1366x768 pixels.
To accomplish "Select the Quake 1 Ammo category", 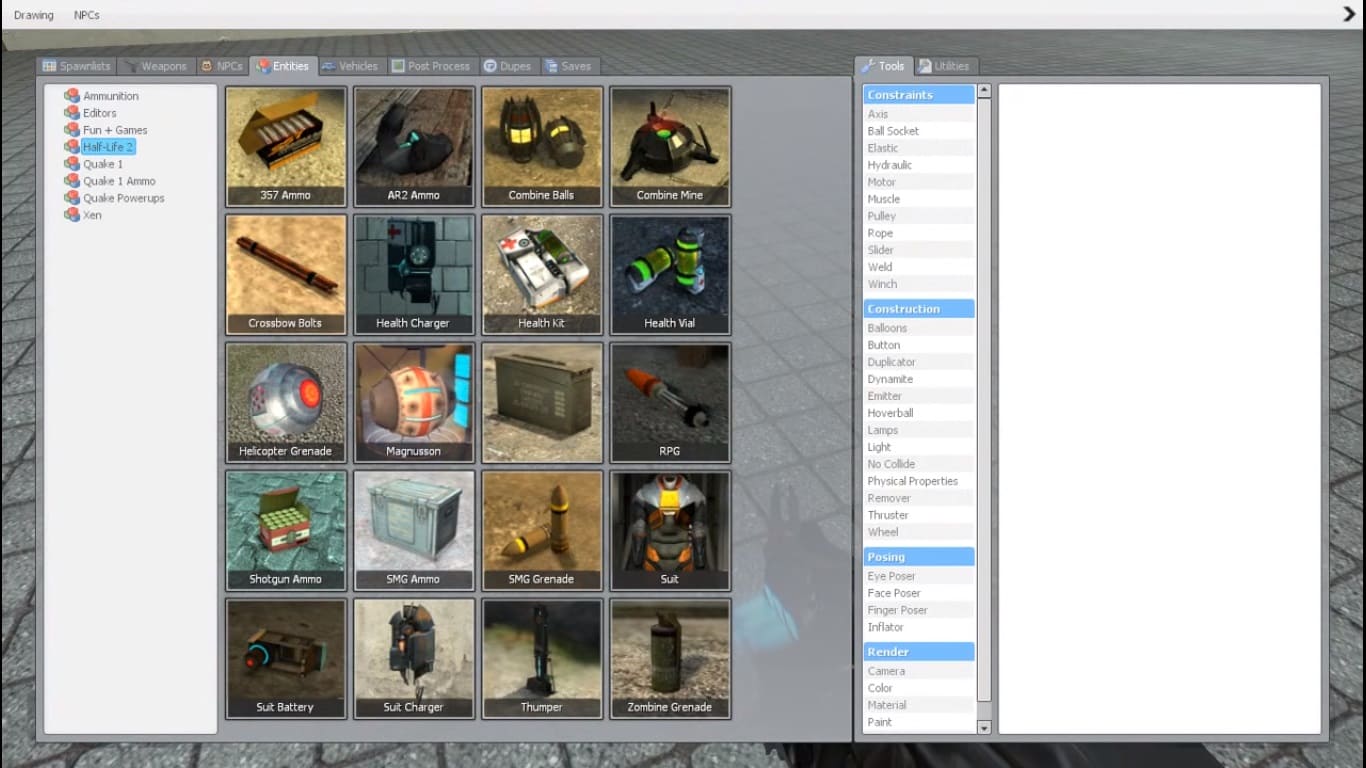I will point(110,181).
